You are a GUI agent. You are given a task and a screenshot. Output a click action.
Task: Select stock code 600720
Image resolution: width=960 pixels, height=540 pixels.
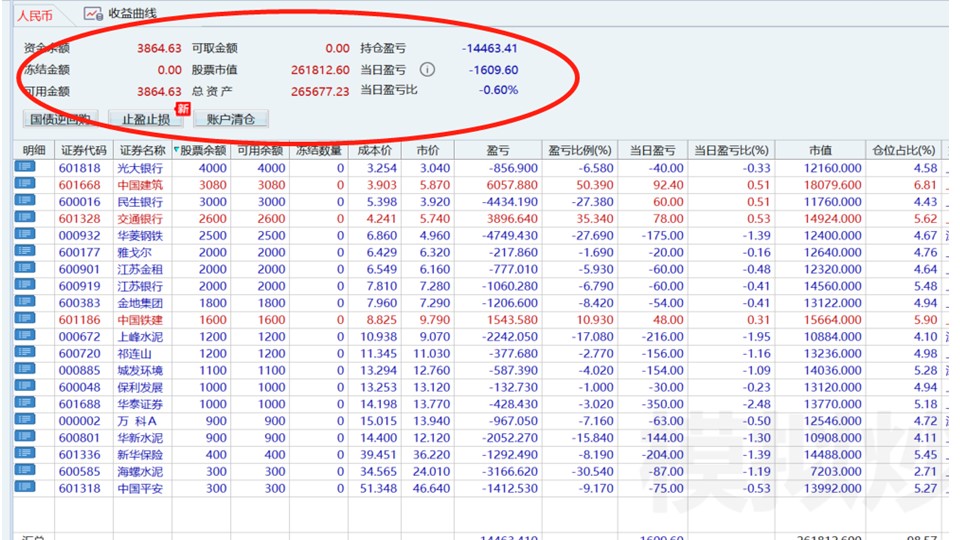tap(80, 353)
